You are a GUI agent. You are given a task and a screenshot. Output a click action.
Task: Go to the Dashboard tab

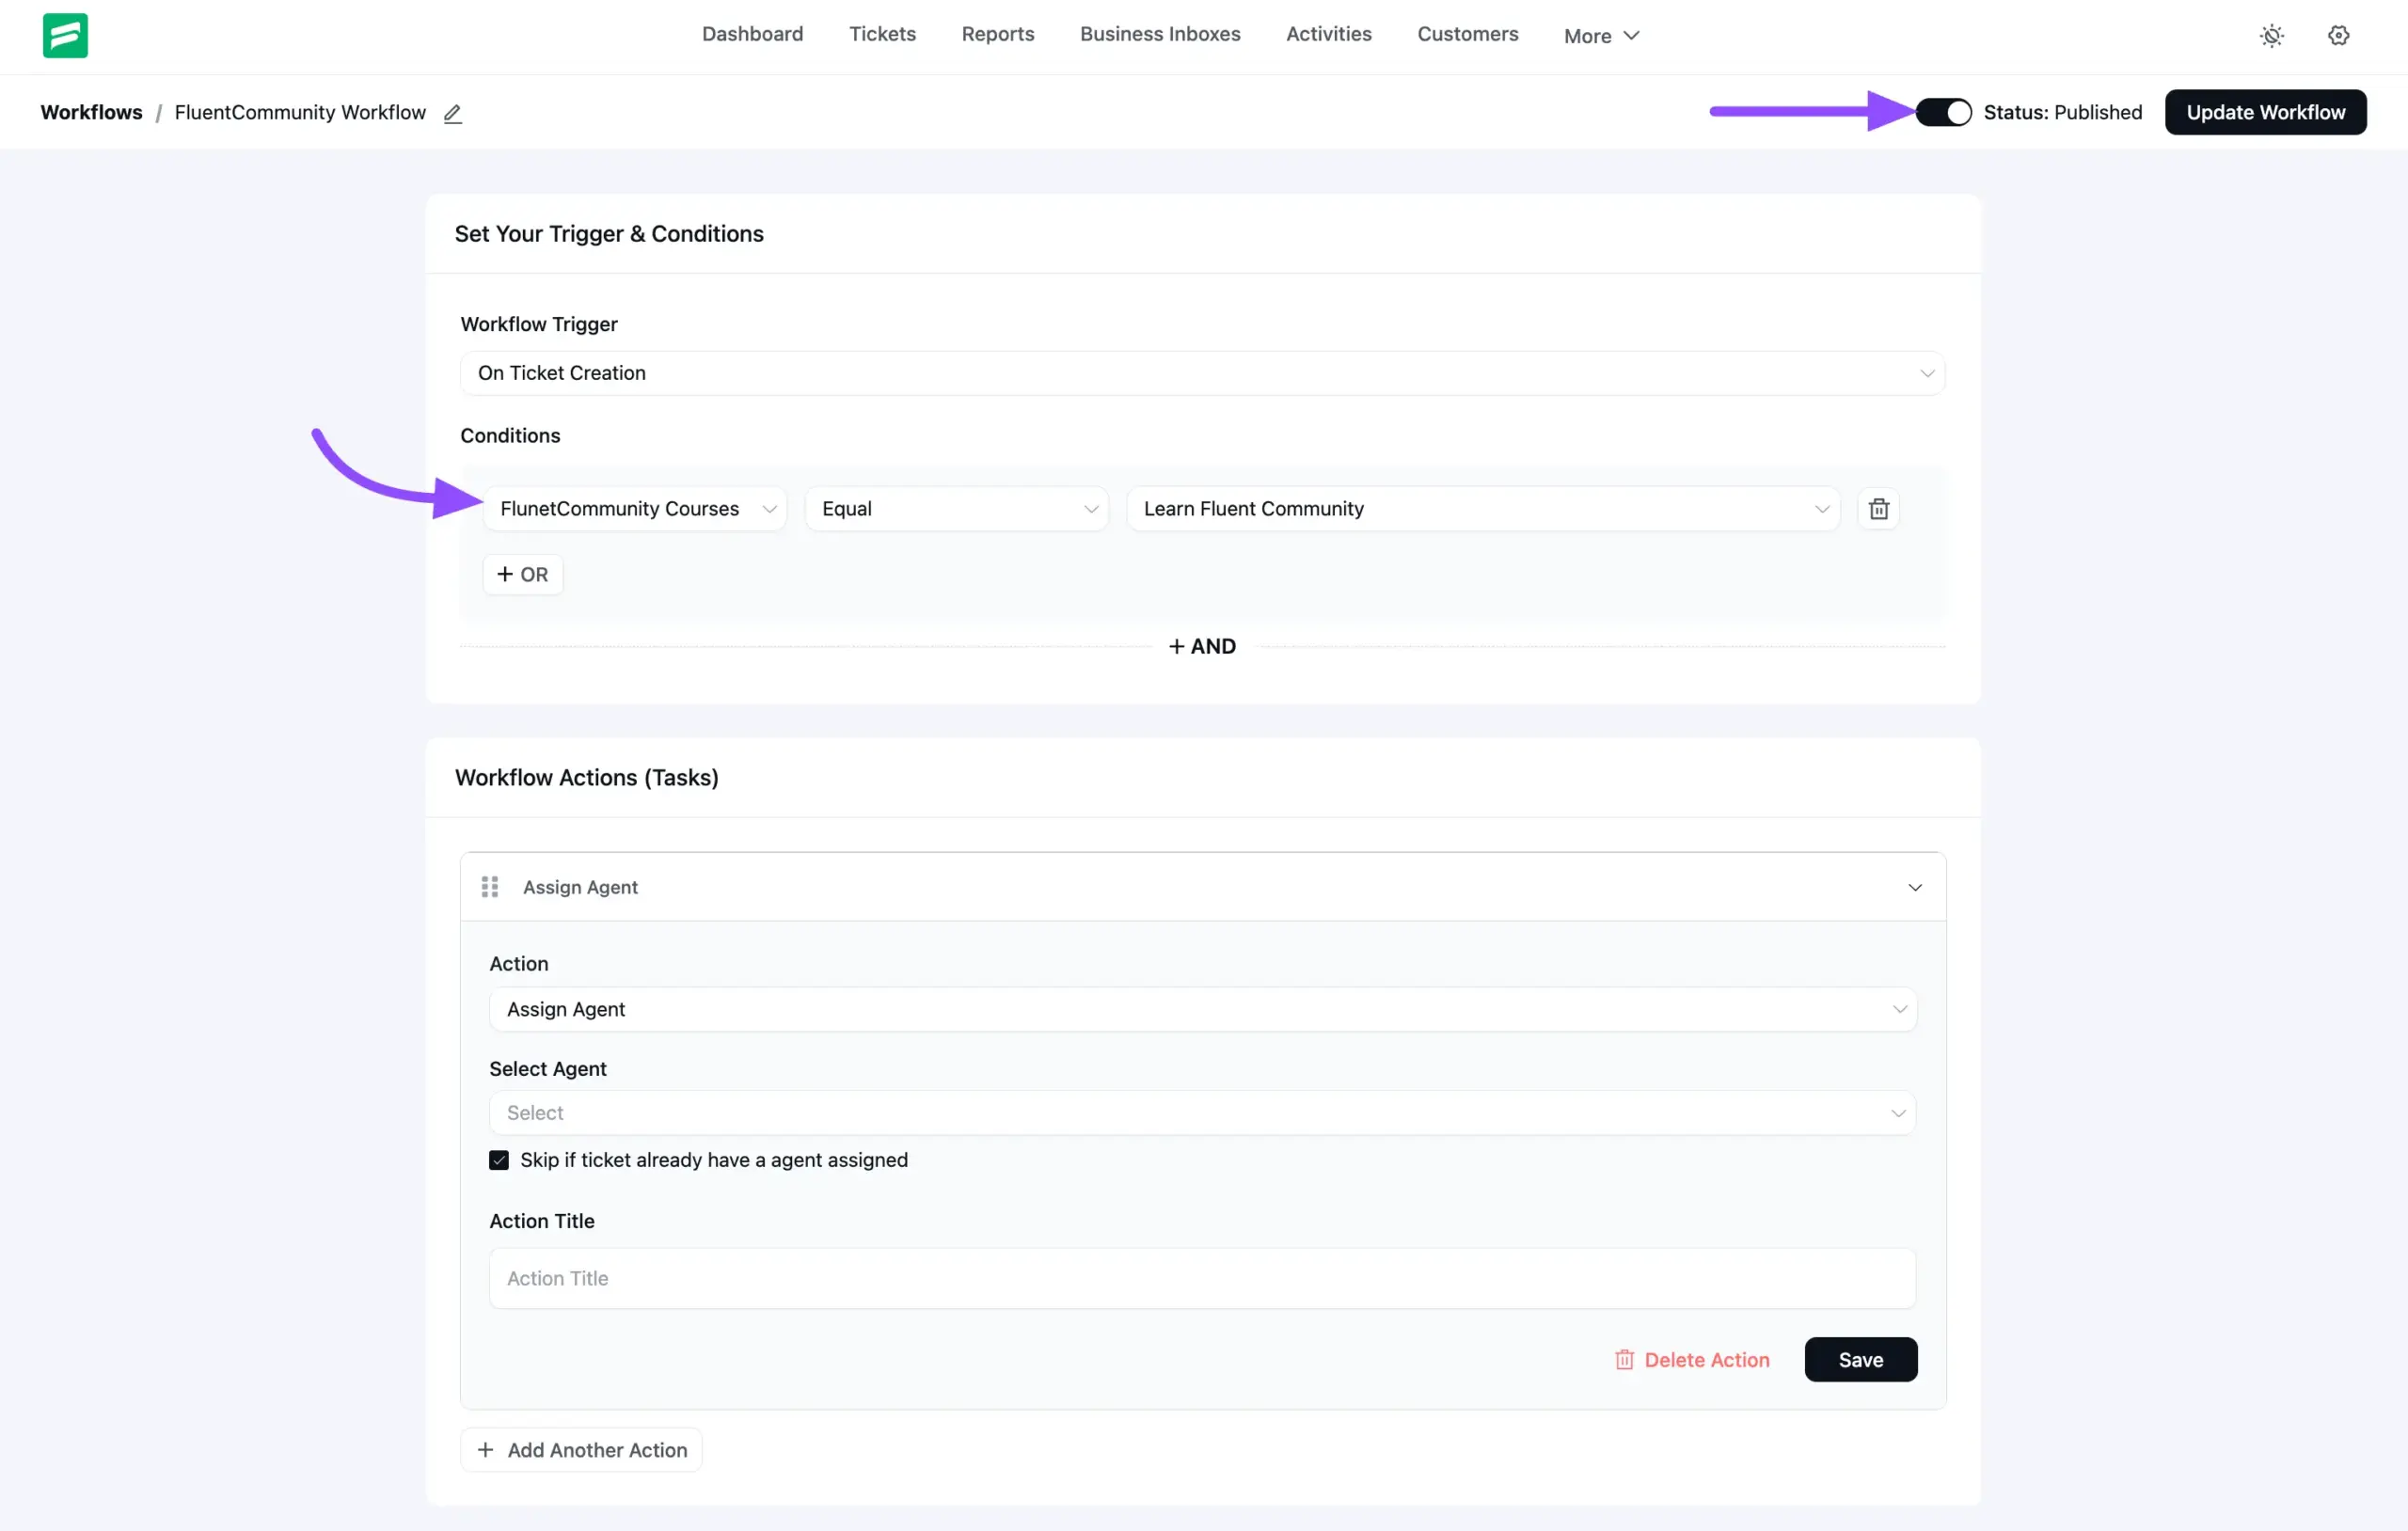pyautogui.click(x=752, y=34)
